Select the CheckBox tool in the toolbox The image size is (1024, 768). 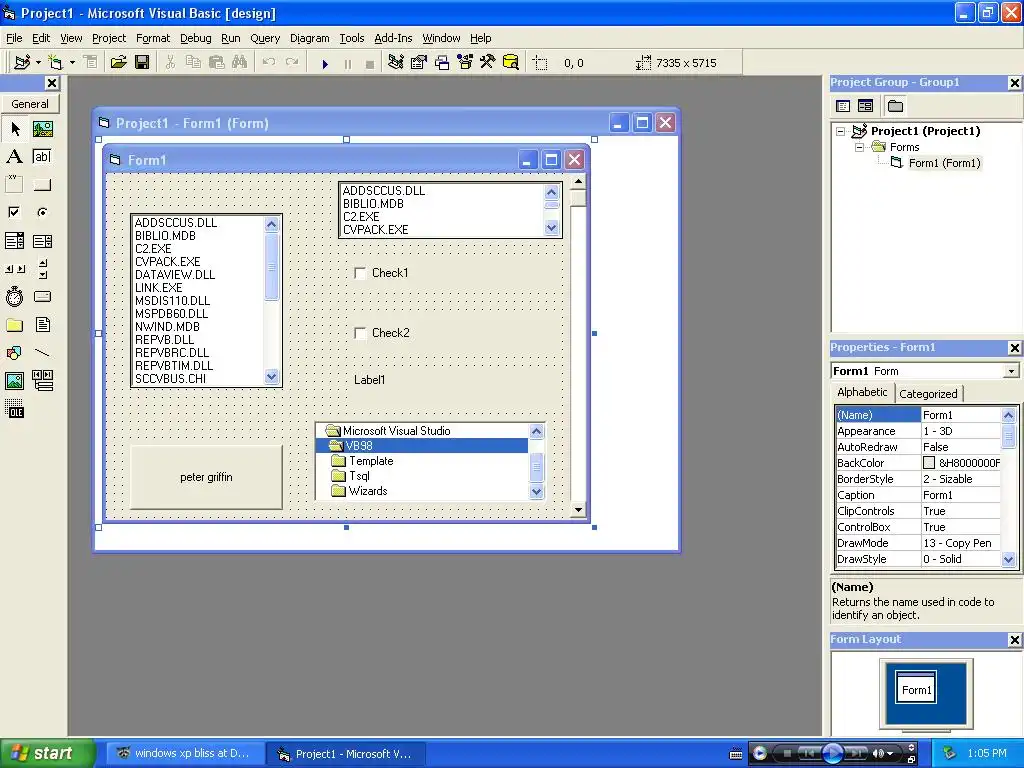coord(15,212)
